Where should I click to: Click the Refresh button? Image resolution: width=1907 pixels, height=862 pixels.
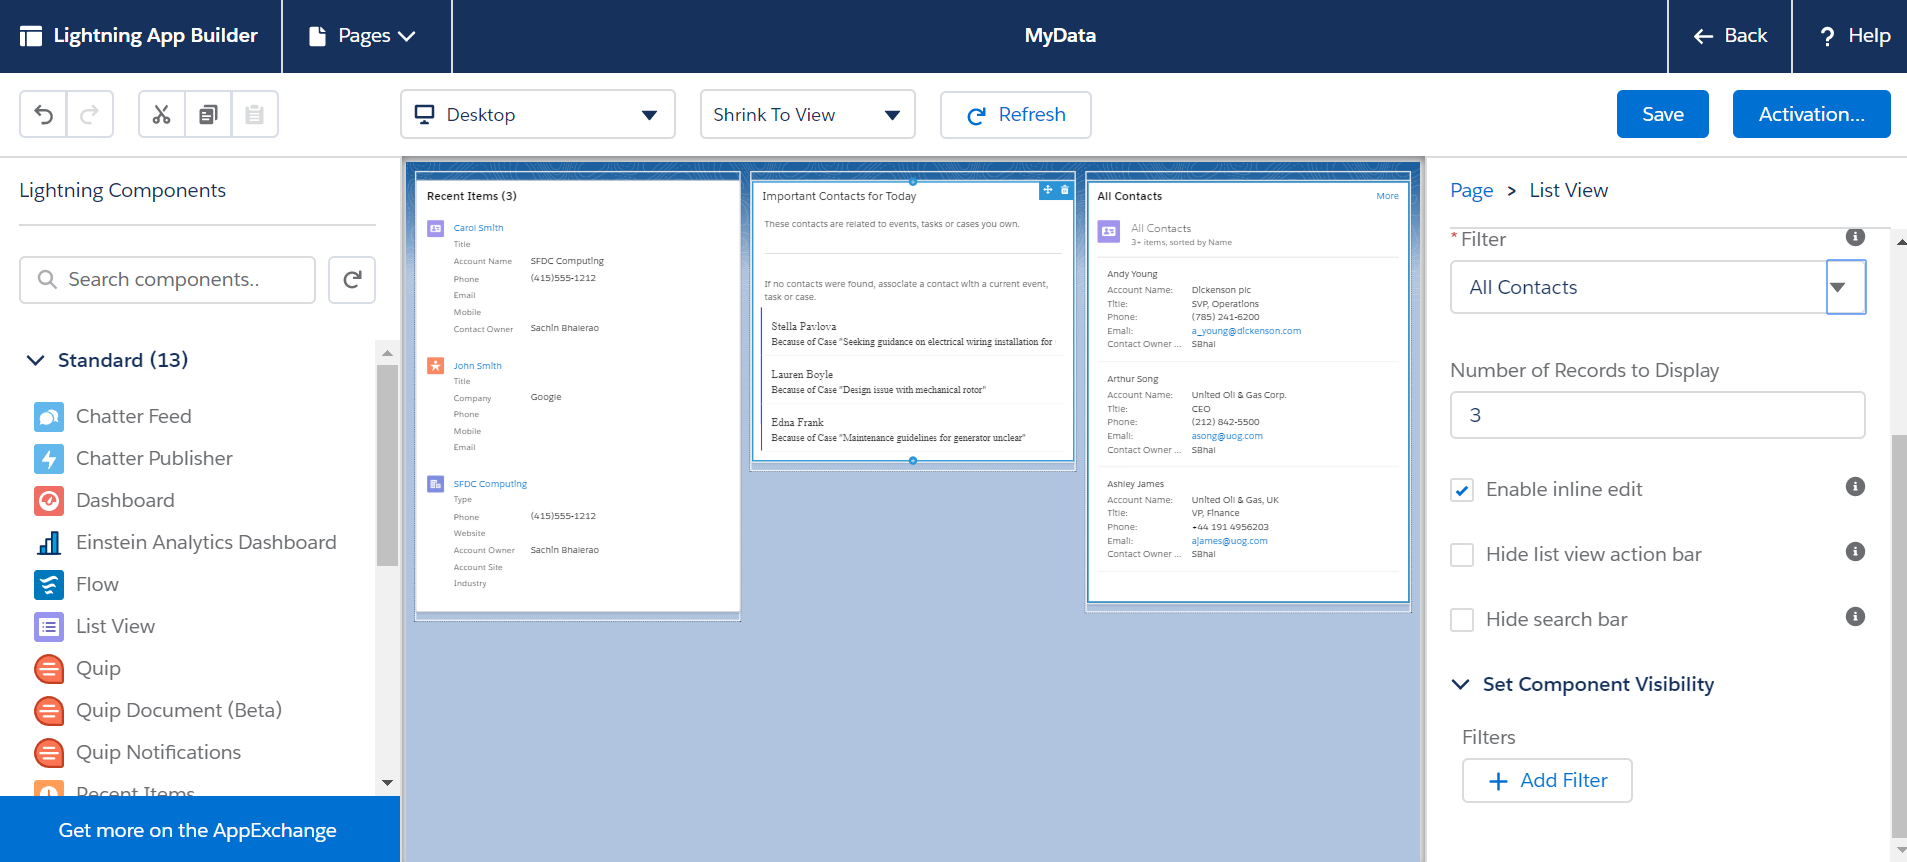[1015, 115]
